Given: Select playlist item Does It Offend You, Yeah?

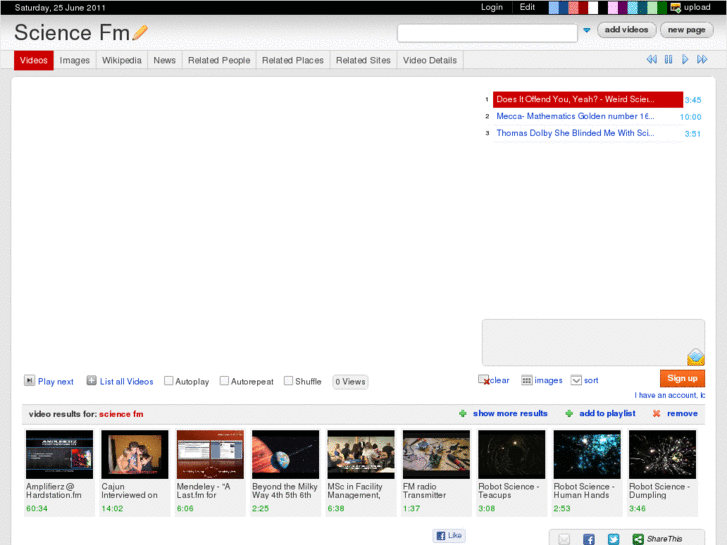Looking at the screenshot, I should (587, 99).
